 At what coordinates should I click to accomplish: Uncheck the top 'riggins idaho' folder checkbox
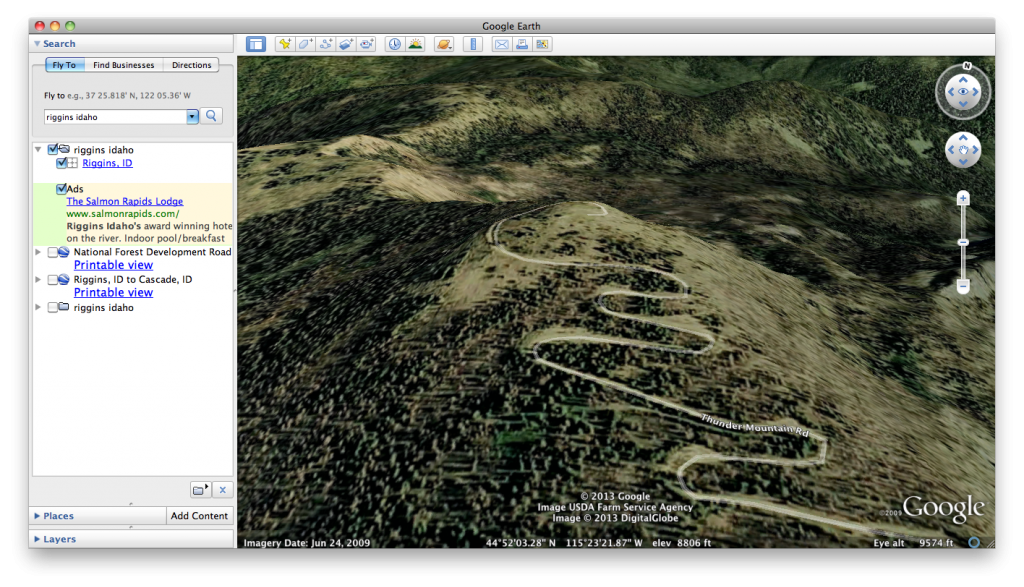pos(53,150)
